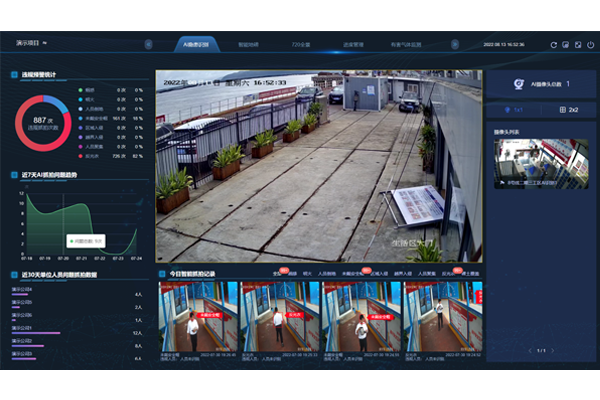Image resolution: width=600 pixels, height=400 pixels.
Task: Filter capture records by 越界入侵
Action: [x=403, y=274]
